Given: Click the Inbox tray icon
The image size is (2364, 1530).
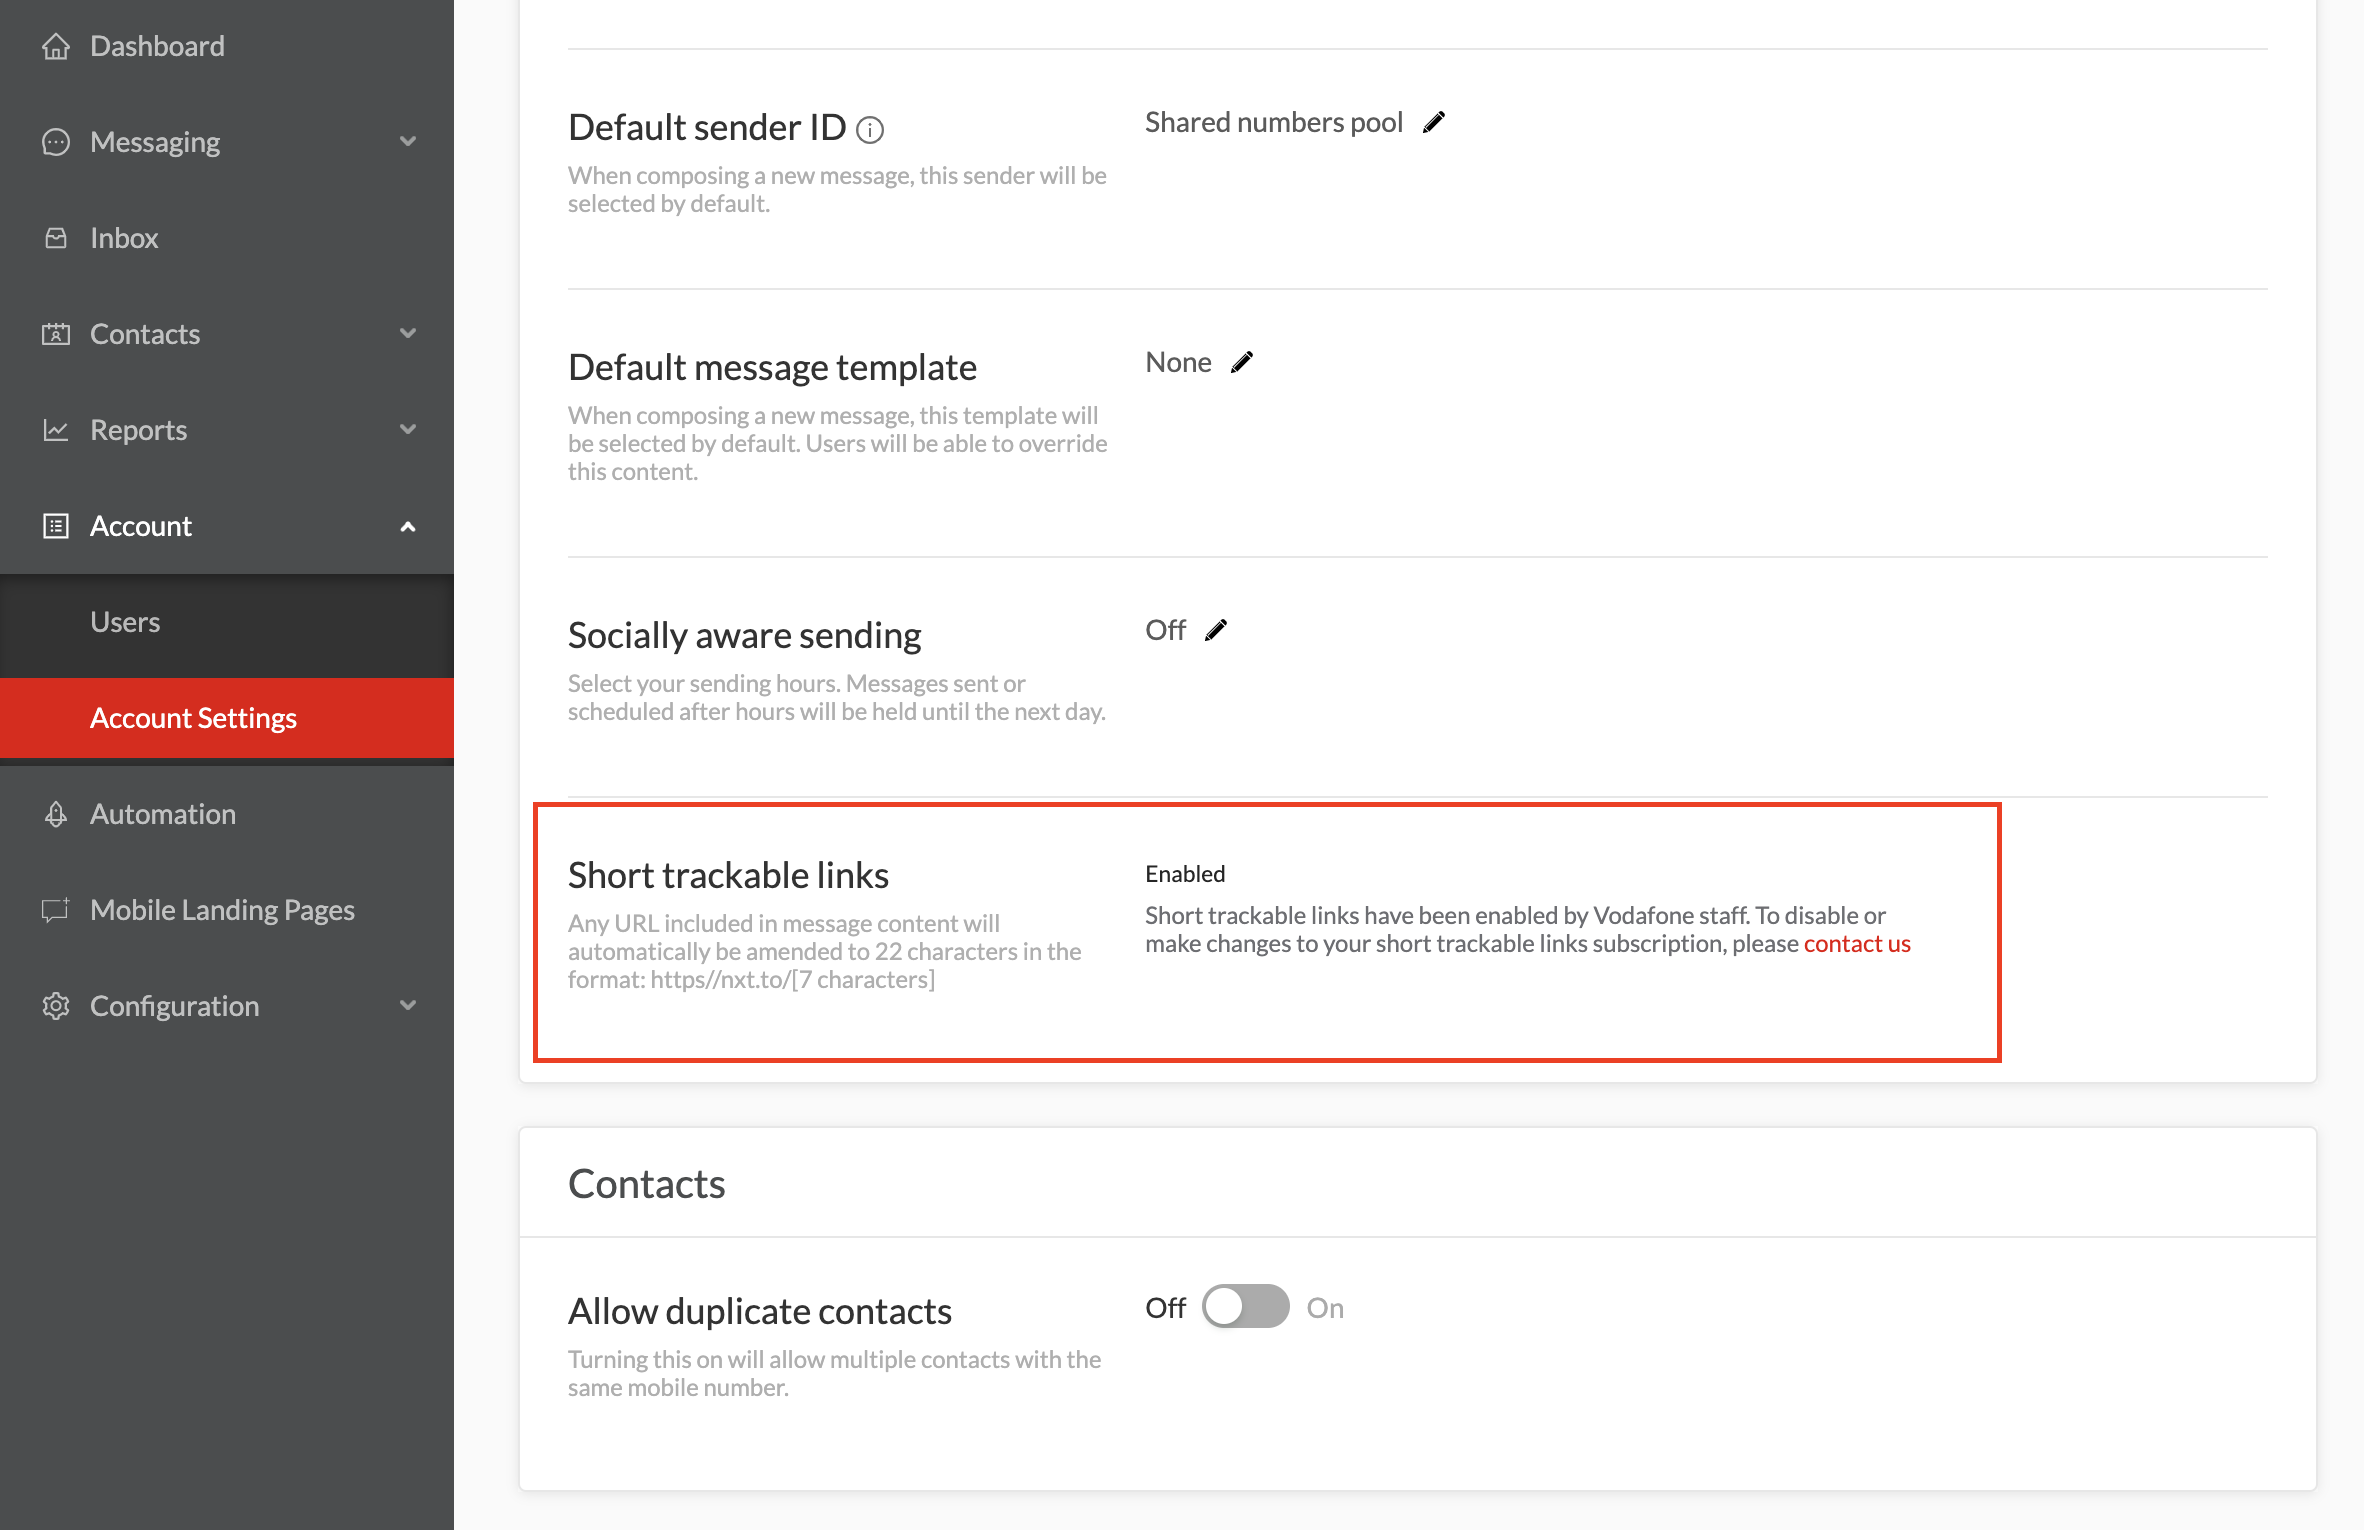Looking at the screenshot, I should pos(56,238).
